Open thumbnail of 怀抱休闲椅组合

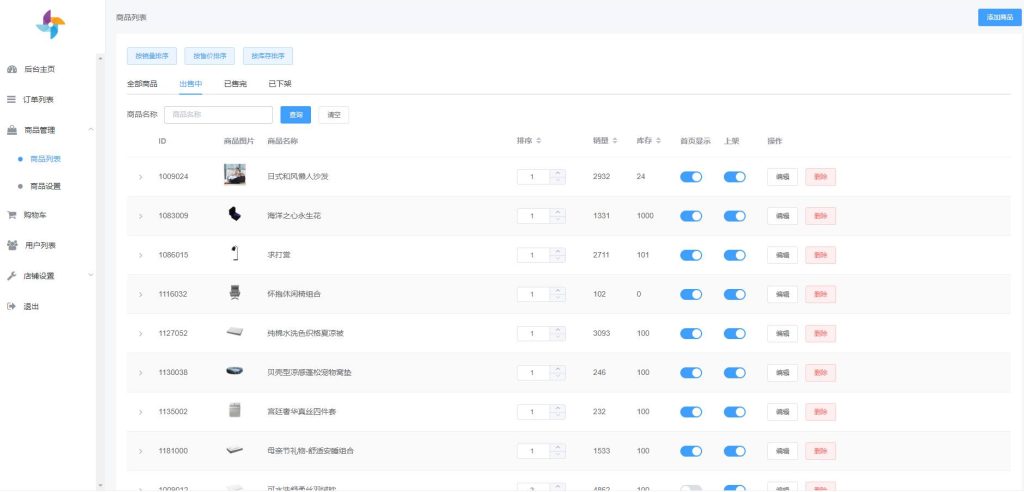tap(234, 293)
